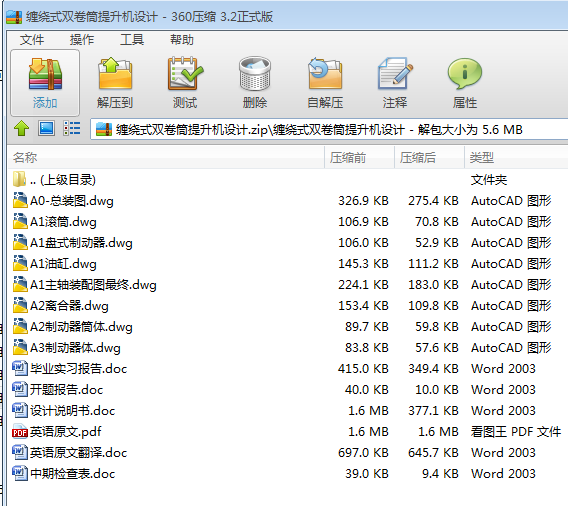
Task: Click the Delete (删除) trash bin icon
Action: (255, 74)
